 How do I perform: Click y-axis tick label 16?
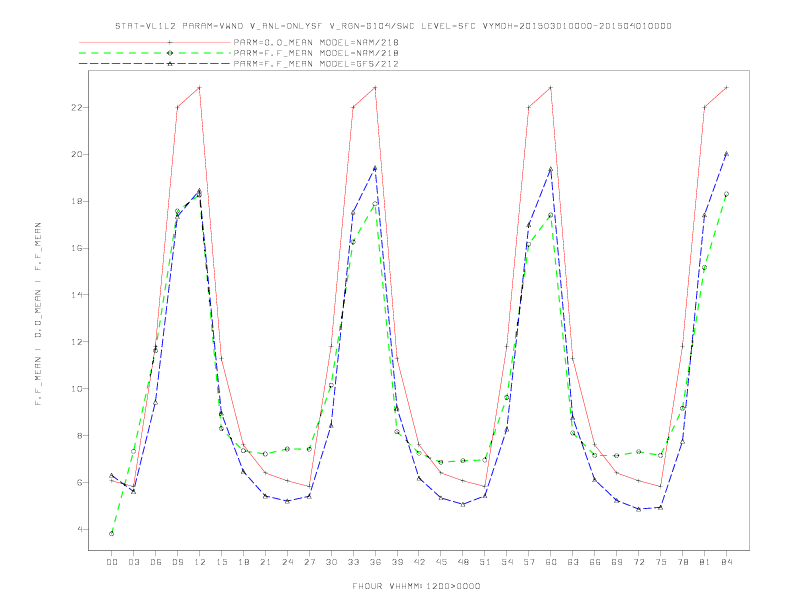77,248
